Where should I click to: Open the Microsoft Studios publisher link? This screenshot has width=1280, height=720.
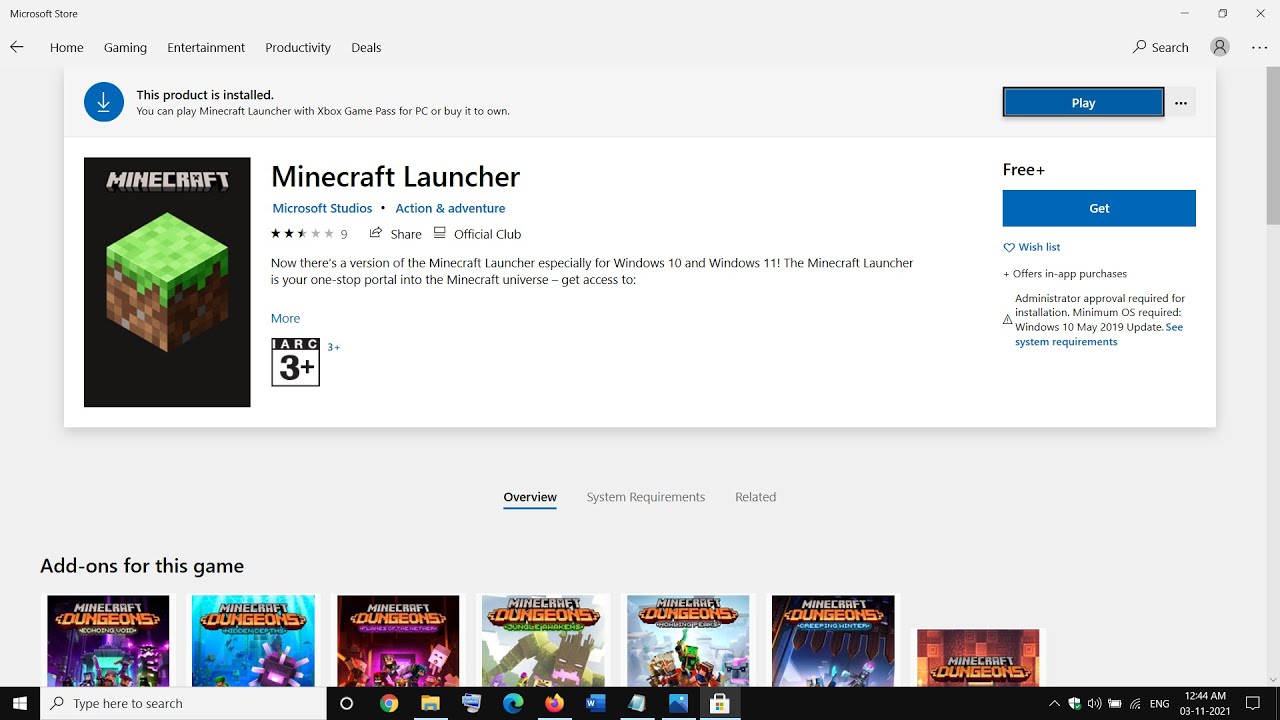(322, 208)
